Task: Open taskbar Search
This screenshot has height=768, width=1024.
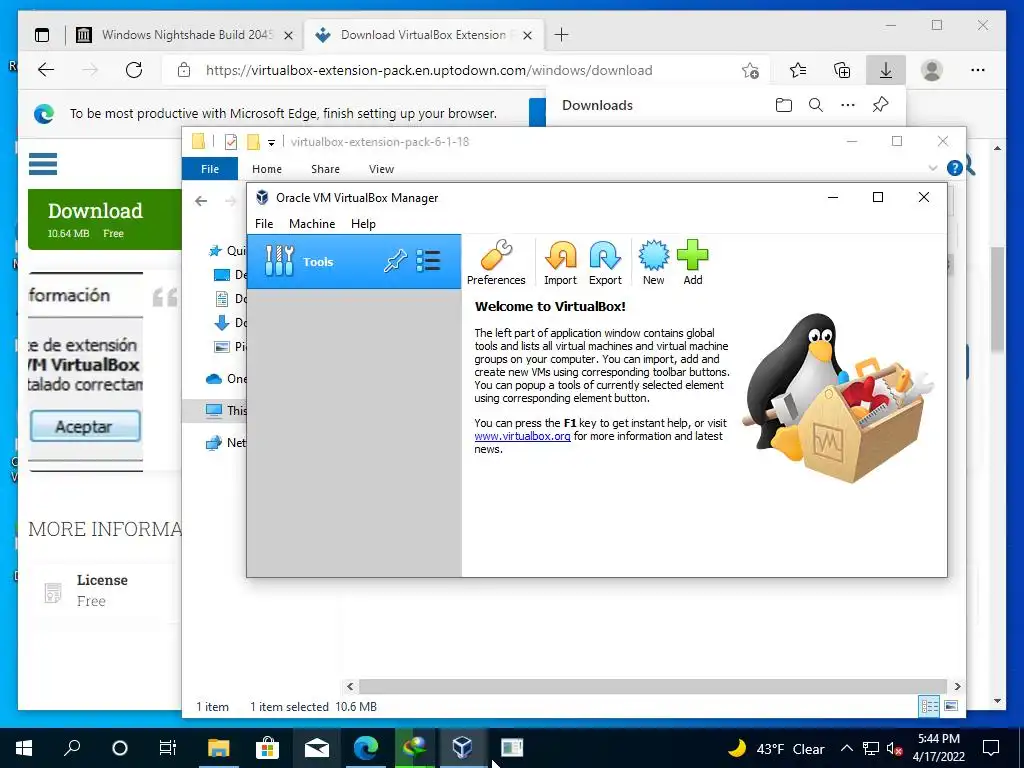Action: 72,748
